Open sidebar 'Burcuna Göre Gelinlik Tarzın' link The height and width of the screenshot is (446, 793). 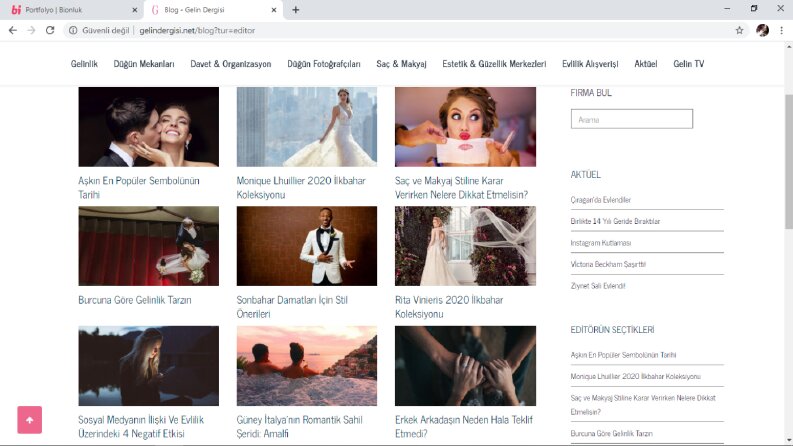(x=611, y=433)
